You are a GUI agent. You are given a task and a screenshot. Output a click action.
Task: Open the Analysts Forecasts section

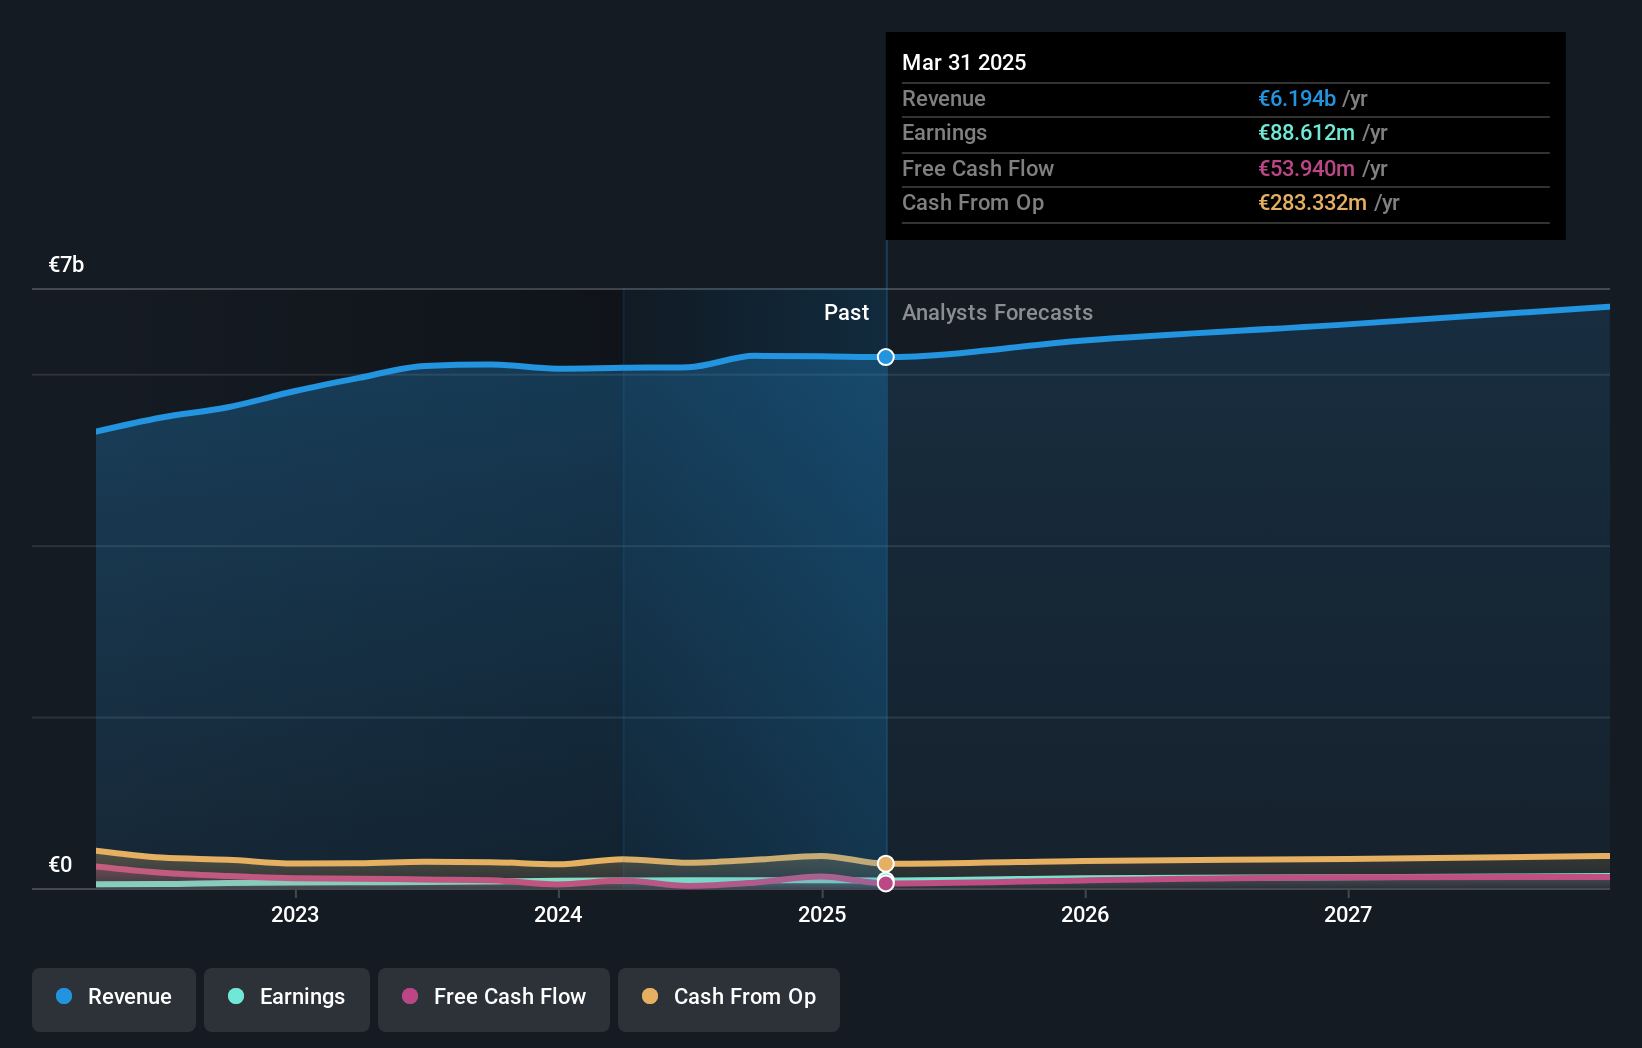pyautogui.click(x=996, y=312)
